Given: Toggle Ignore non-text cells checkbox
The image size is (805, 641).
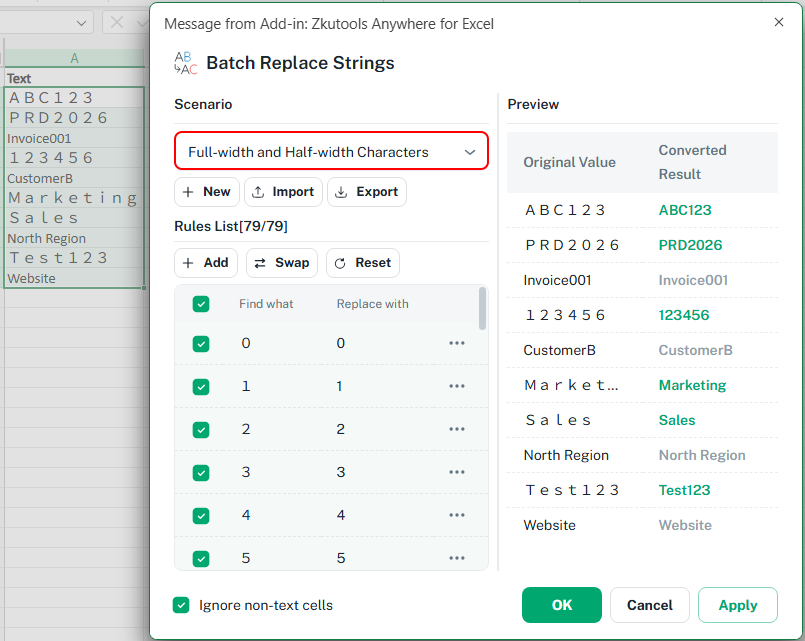Looking at the screenshot, I should (x=181, y=605).
